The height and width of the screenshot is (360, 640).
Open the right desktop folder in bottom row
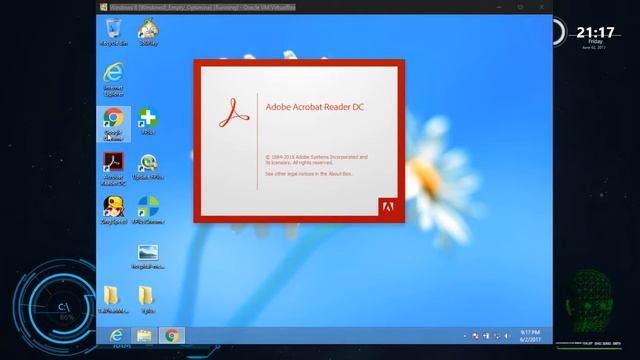[x=147, y=299]
